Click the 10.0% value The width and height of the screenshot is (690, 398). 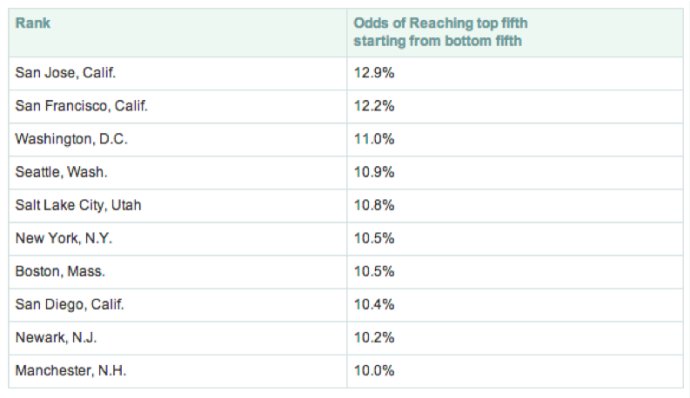pos(374,370)
